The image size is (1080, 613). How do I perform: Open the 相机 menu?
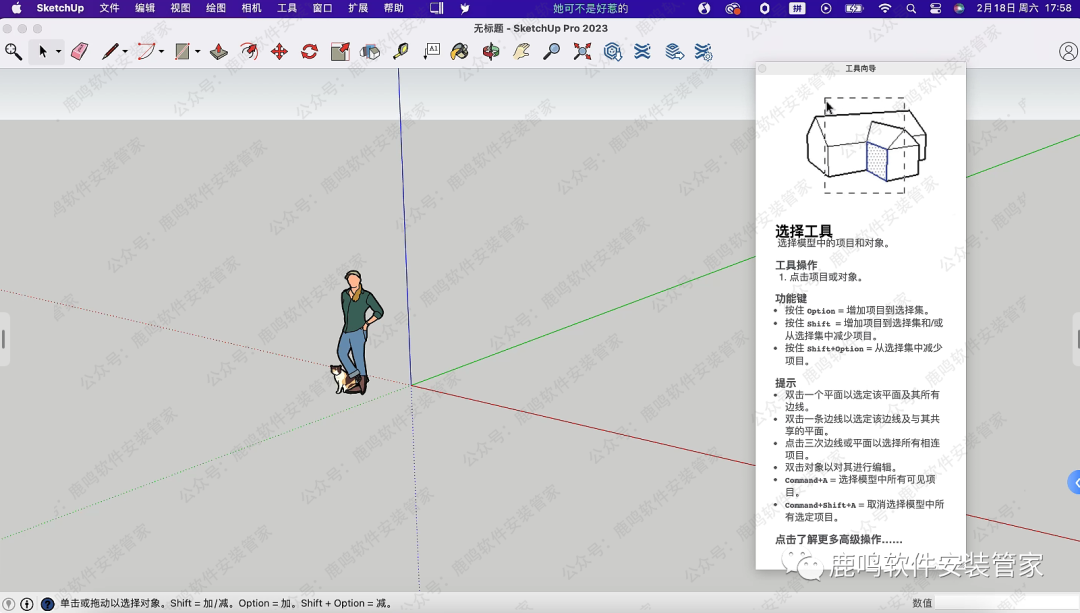(251, 8)
